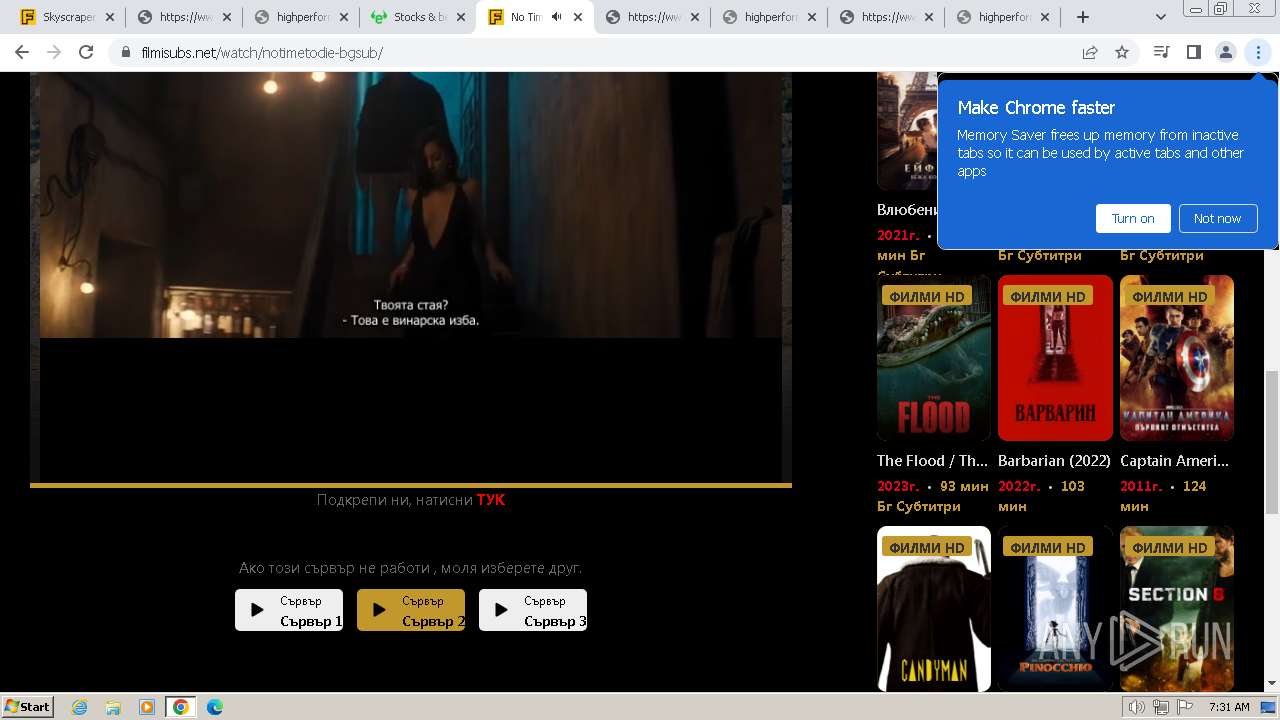This screenshot has height=720, width=1280.
Task: Open the media controls icon in toolbar
Action: (1162, 52)
